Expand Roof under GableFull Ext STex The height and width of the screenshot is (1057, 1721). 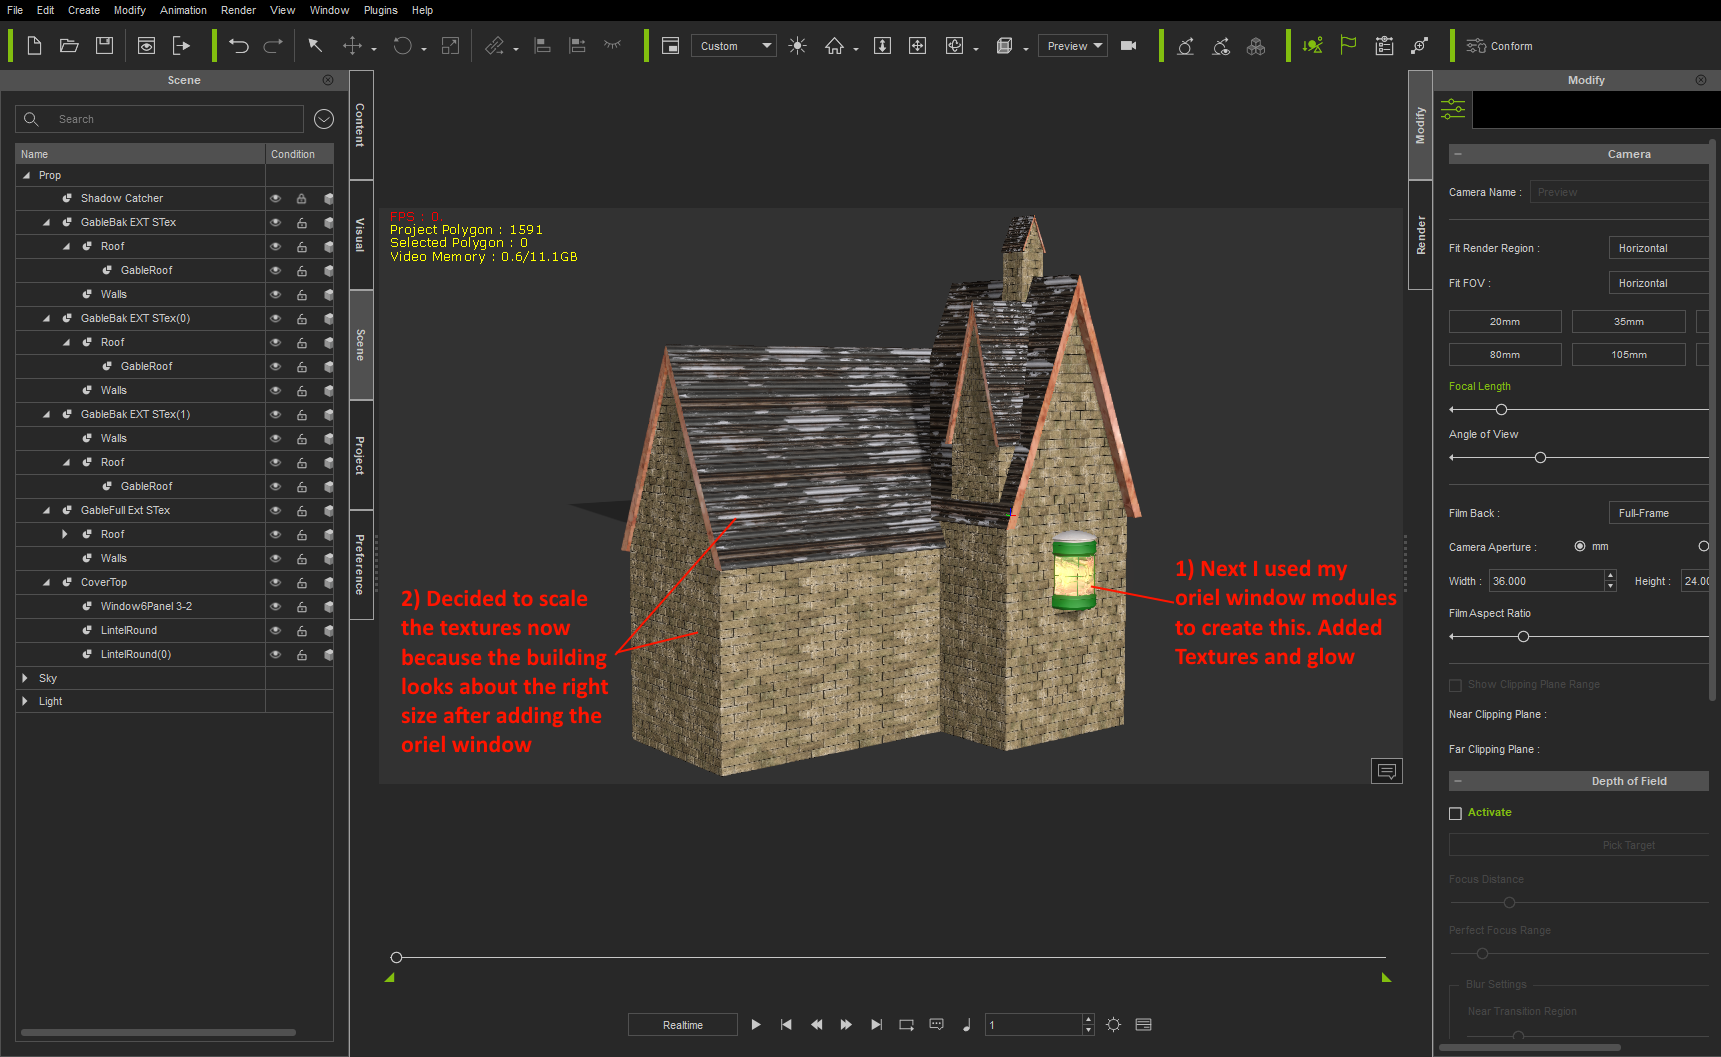(x=65, y=534)
